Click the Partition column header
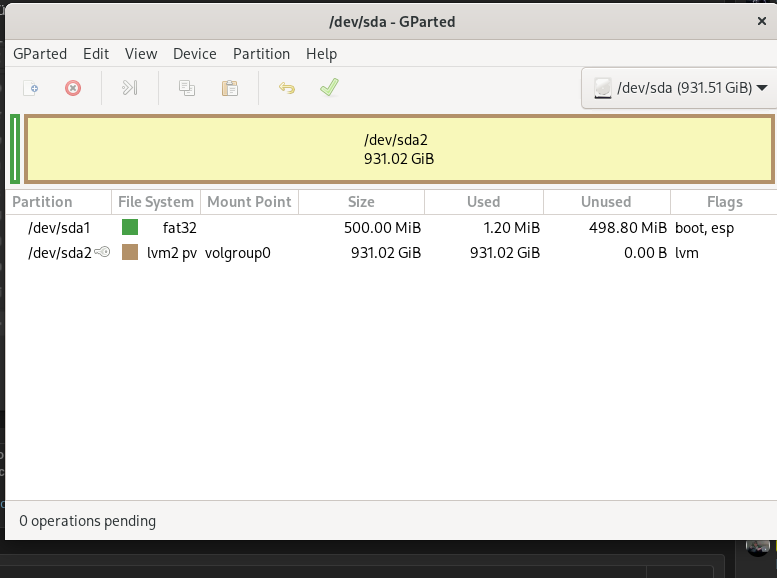Image resolution: width=777 pixels, height=578 pixels. (58, 202)
